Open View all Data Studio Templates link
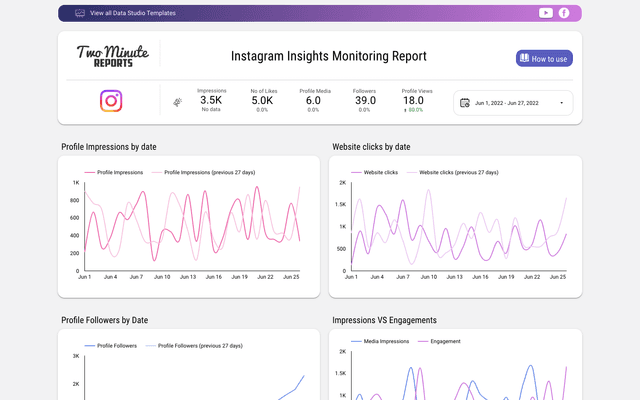Viewport: 640px width, 400px height. click(x=133, y=13)
